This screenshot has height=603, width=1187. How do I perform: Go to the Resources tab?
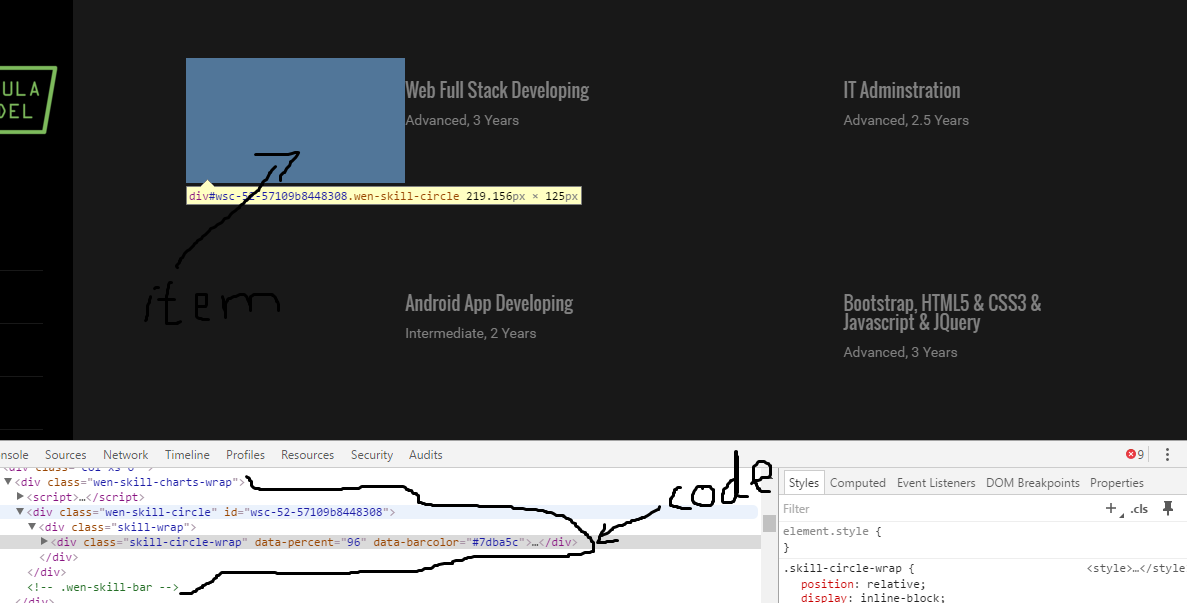coord(307,455)
